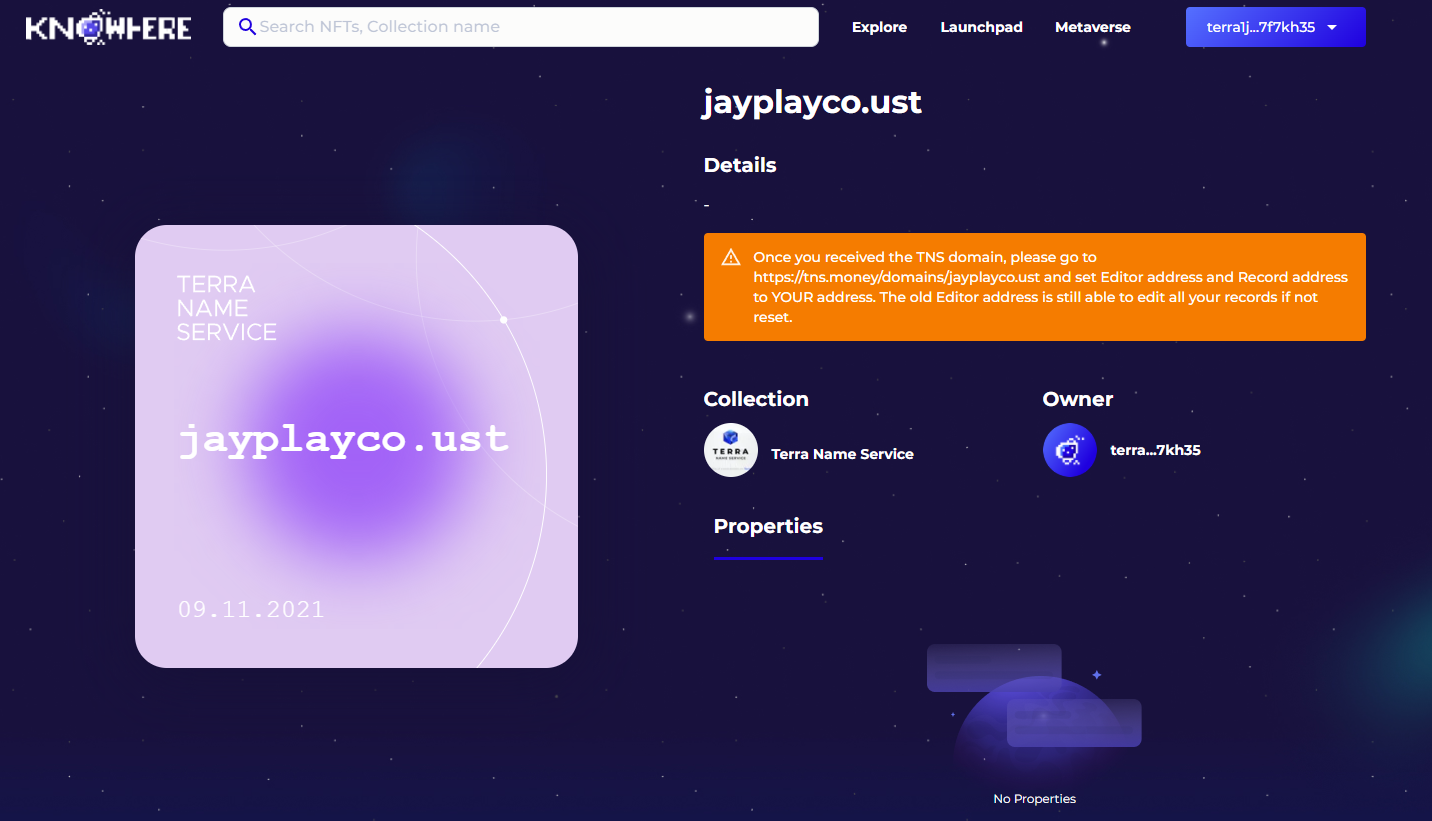This screenshot has width=1432, height=821.
Task: Click the search magnifier icon
Action: pos(247,27)
